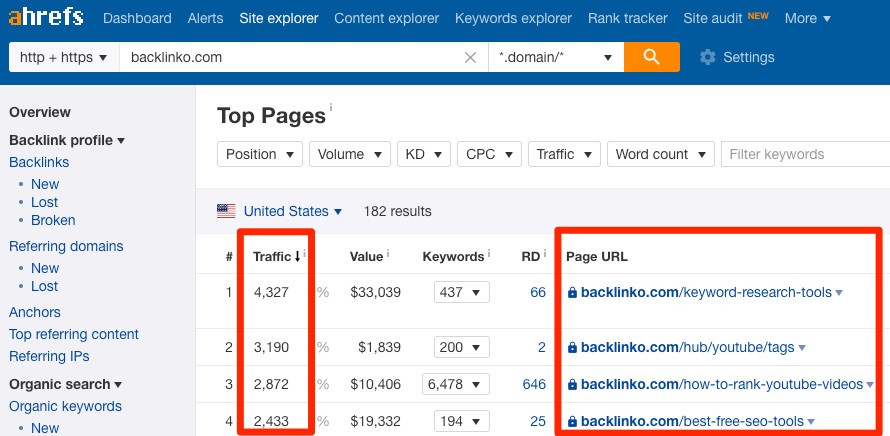This screenshot has width=890, height=436.
Task: Open the 437 keywords dropdown
Action: (461, 293)
